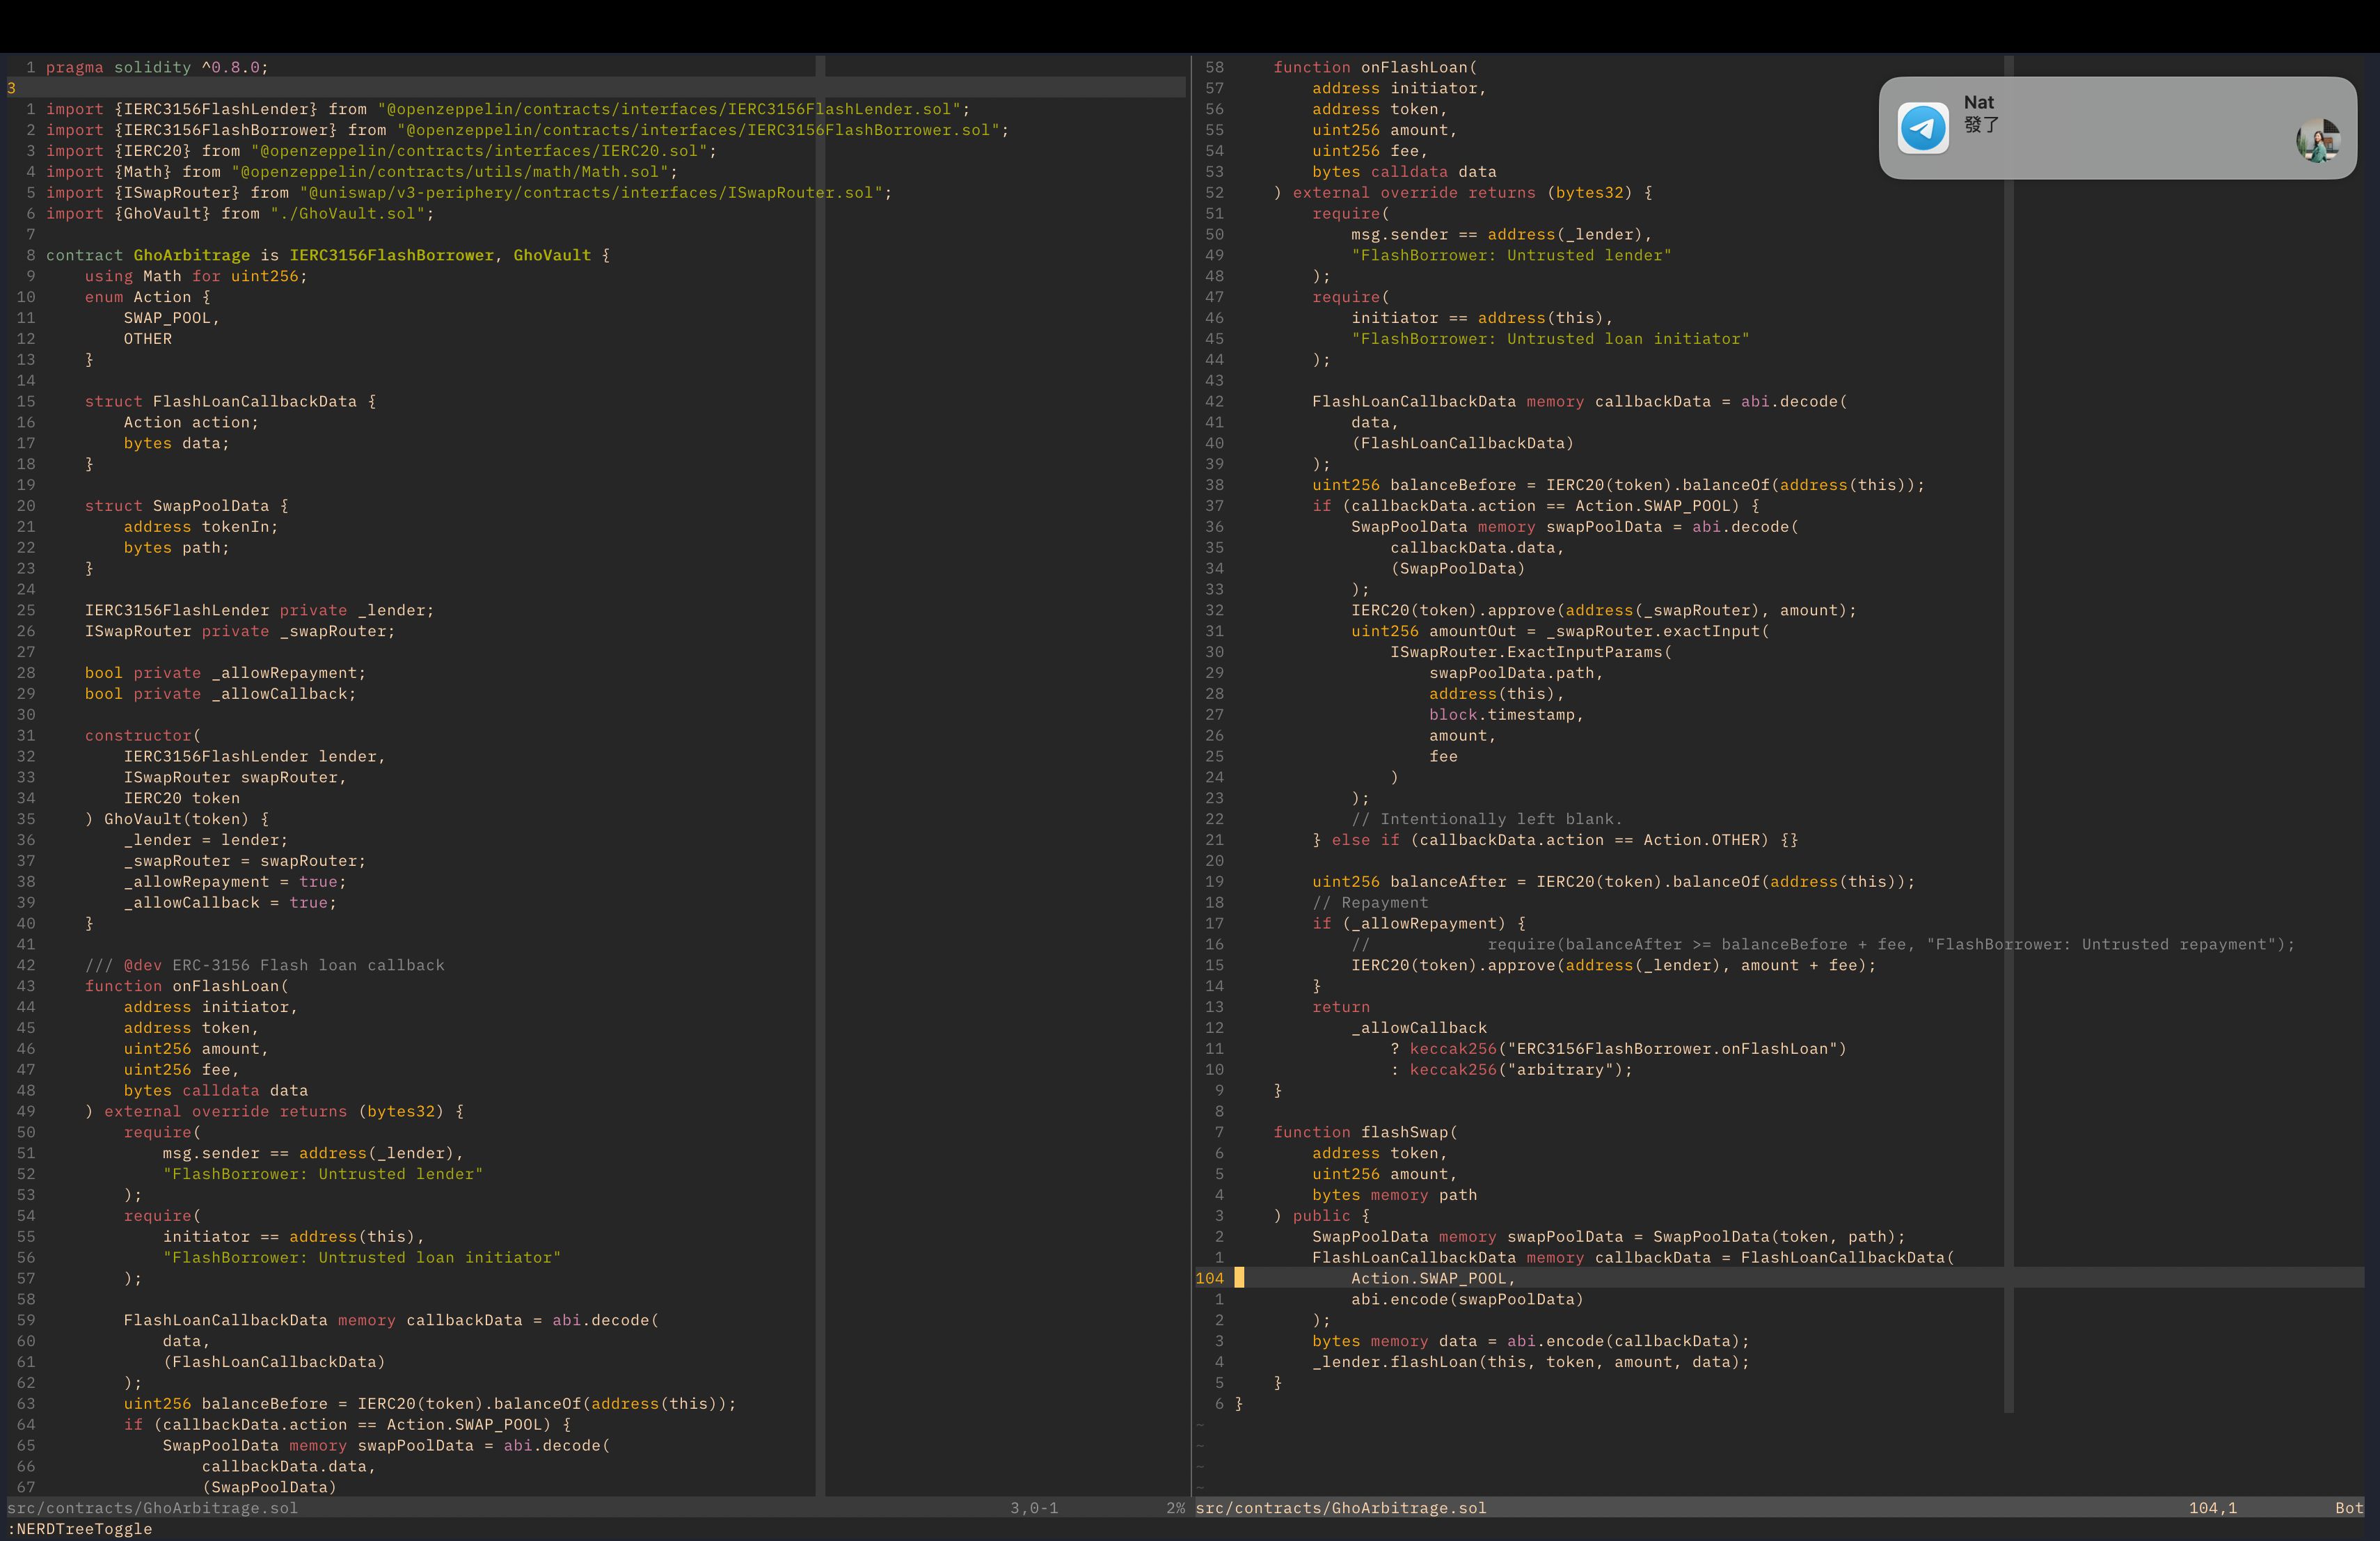Viewport: 2380px width, 1541px height.
Task: Click the 'constructor(' line
Action: (x=143, y=736)
